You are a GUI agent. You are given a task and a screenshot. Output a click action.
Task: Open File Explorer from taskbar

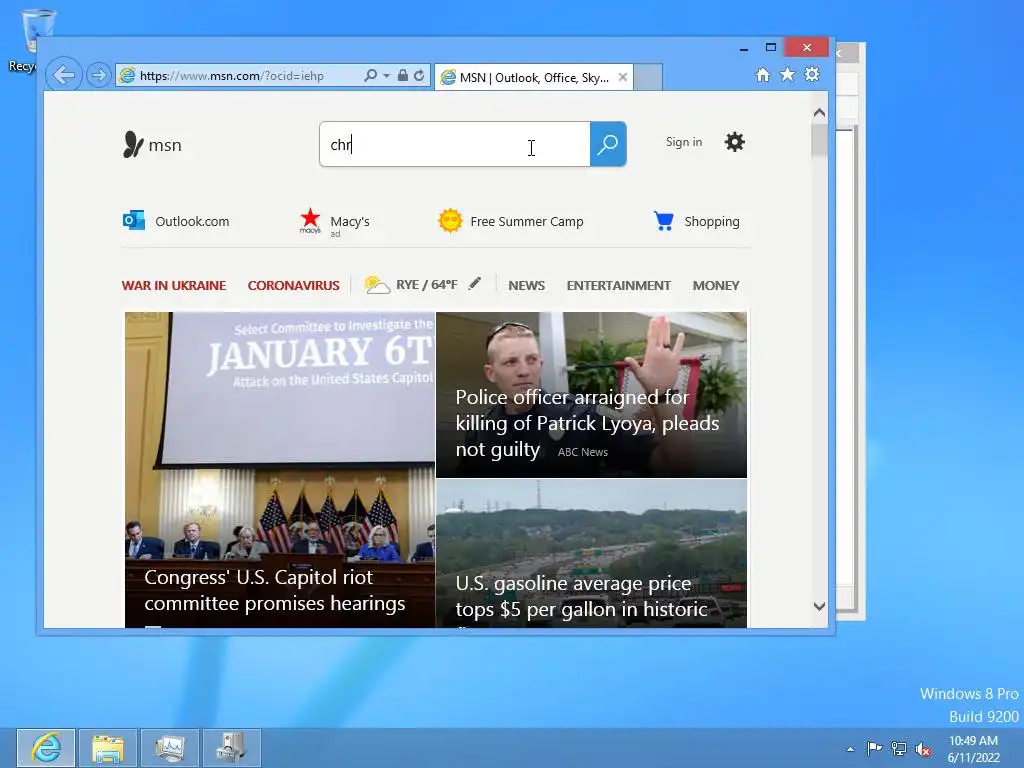[x=108, y=748]
